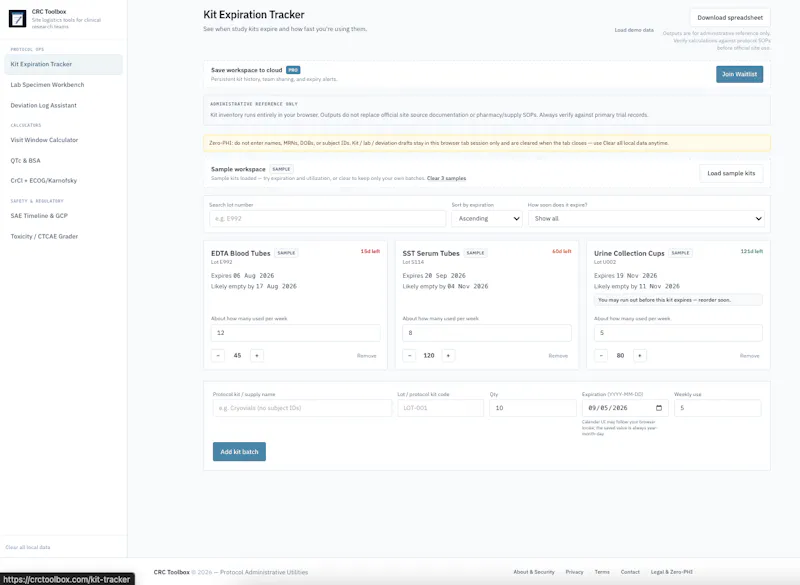Click the Expiration date input

click(x=625, y=408)
